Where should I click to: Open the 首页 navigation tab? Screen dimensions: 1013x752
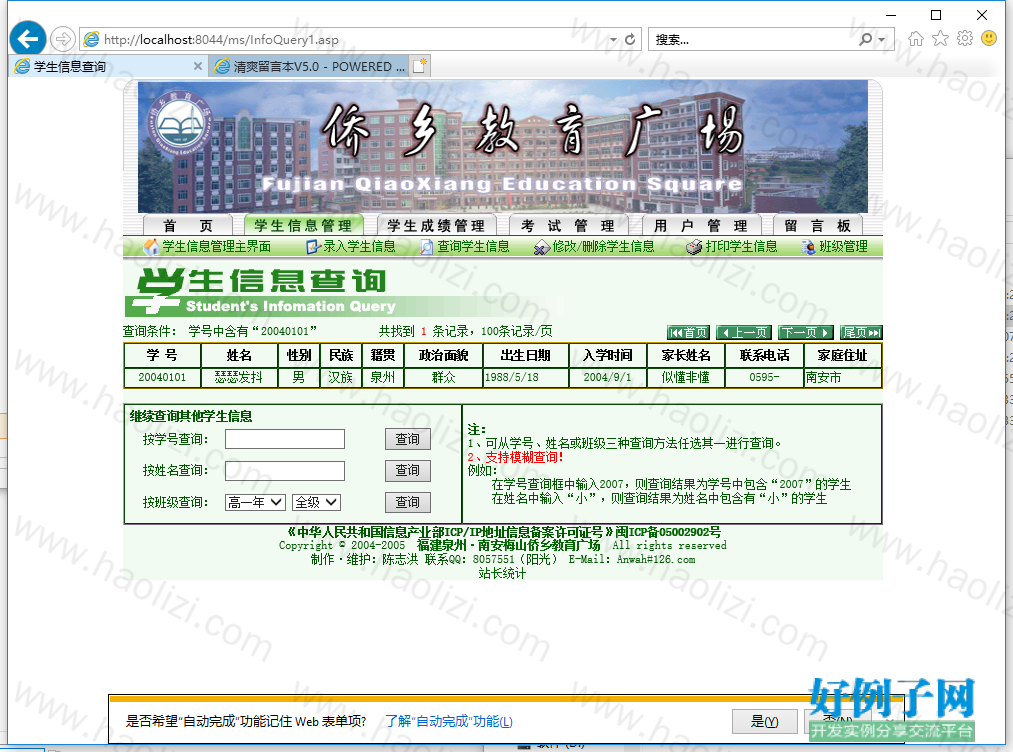(x=188, y=225)
